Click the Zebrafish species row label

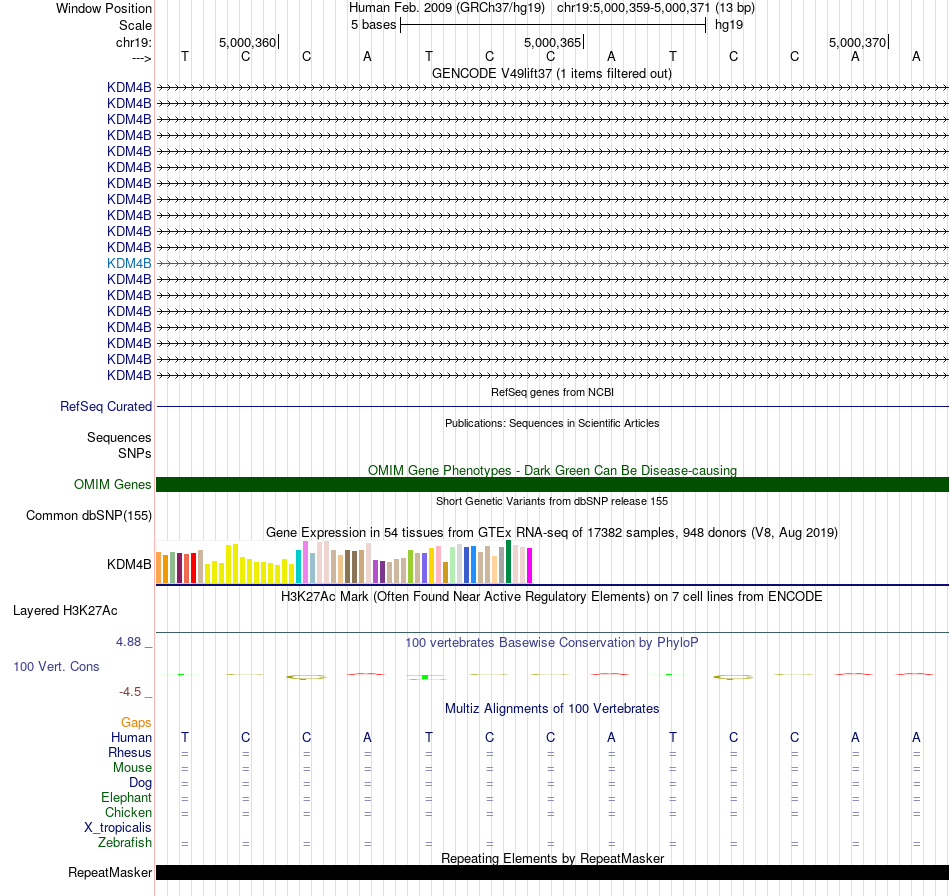point(125,843)
